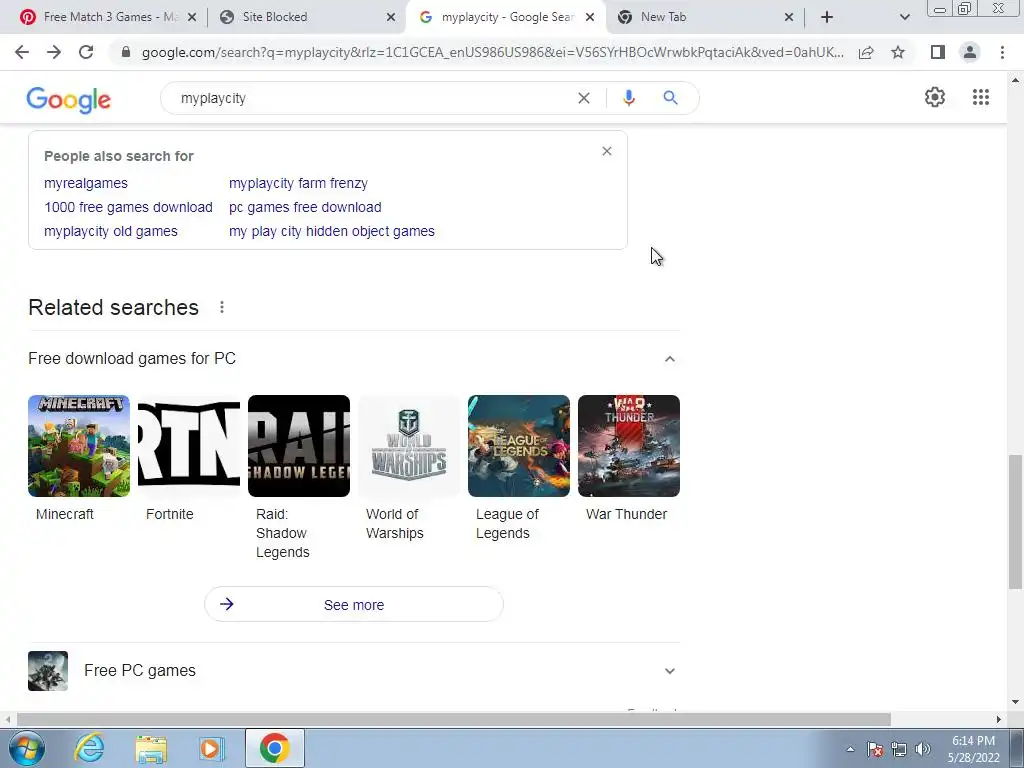Image resolution: width=1024 pixels, height=768 pixels.
Task: Open the tab search dropdown
Action: pos(904,17)
